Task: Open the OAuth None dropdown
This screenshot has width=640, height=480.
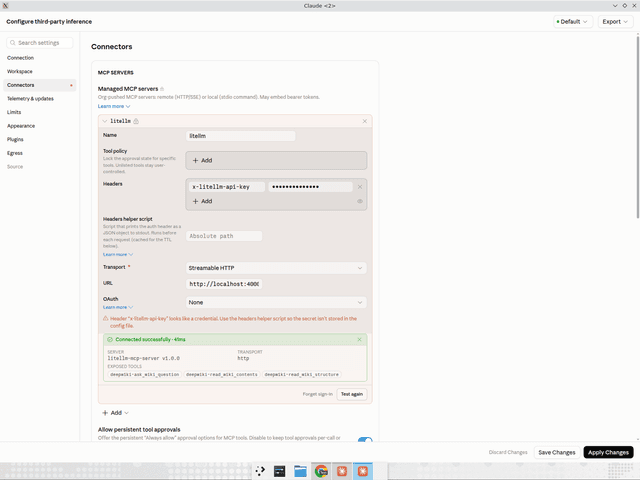Action: [x=276, y=302]
